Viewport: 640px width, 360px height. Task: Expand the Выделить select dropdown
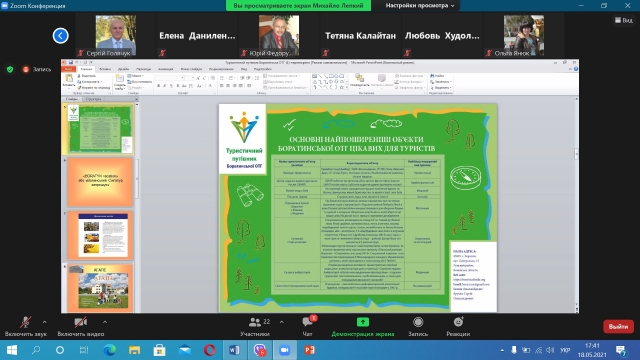point(441,87)
